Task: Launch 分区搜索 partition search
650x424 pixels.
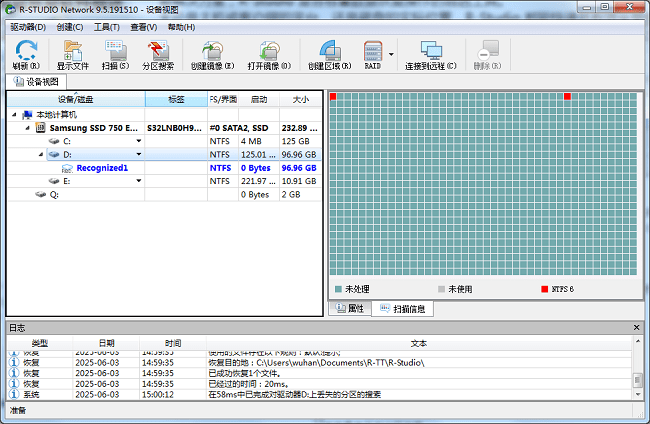Action: click(x=158, y=54)
